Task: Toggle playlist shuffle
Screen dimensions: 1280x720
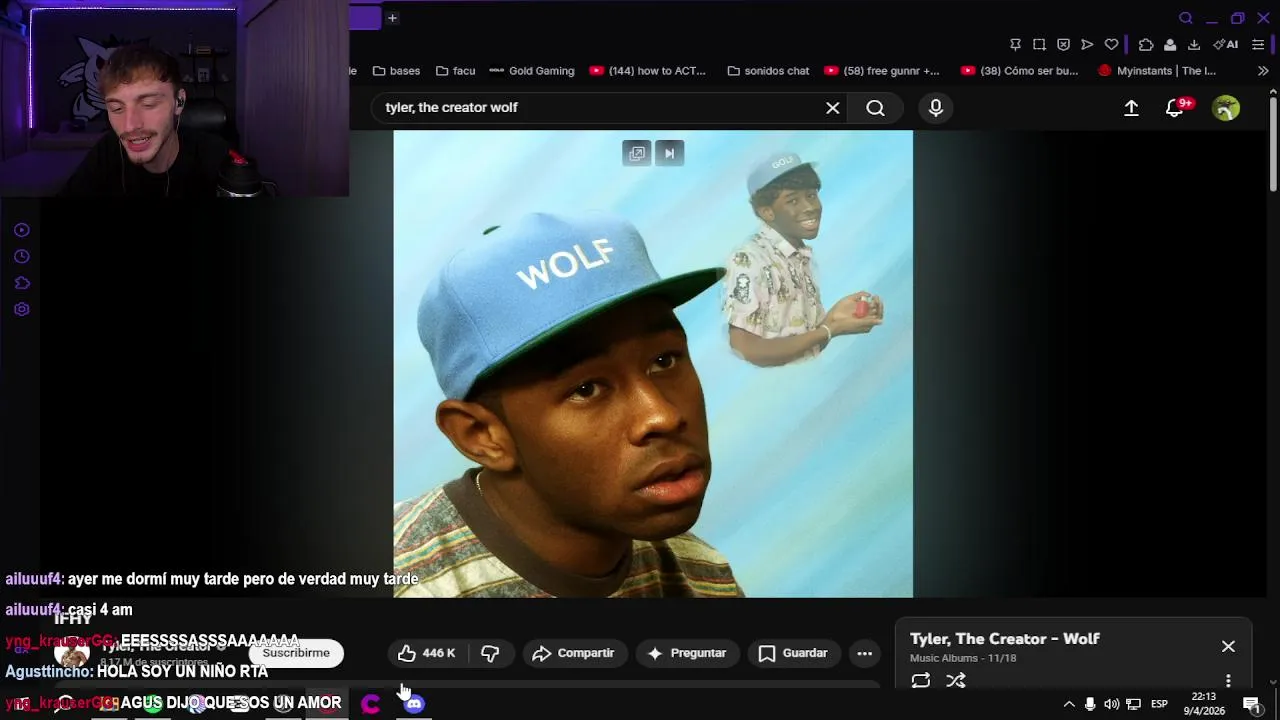Action: (x=956, y=681)
